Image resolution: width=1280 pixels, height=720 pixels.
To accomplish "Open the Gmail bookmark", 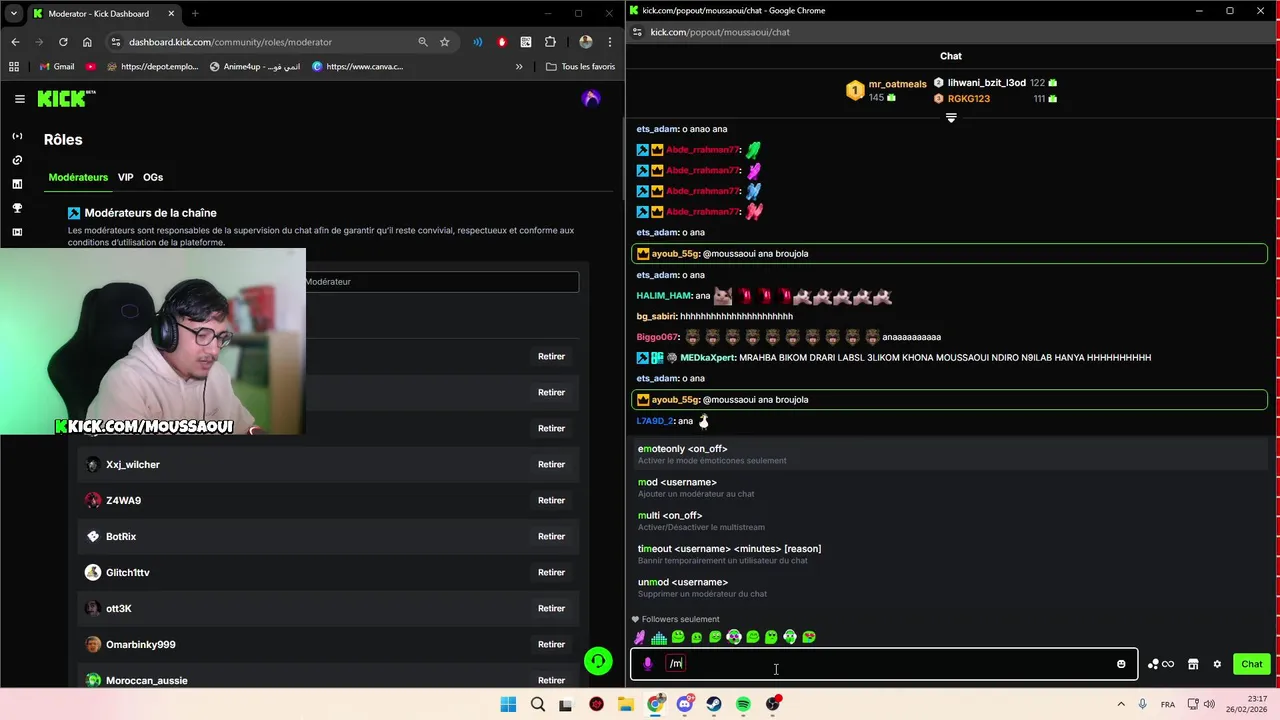I will click(56, 67).
